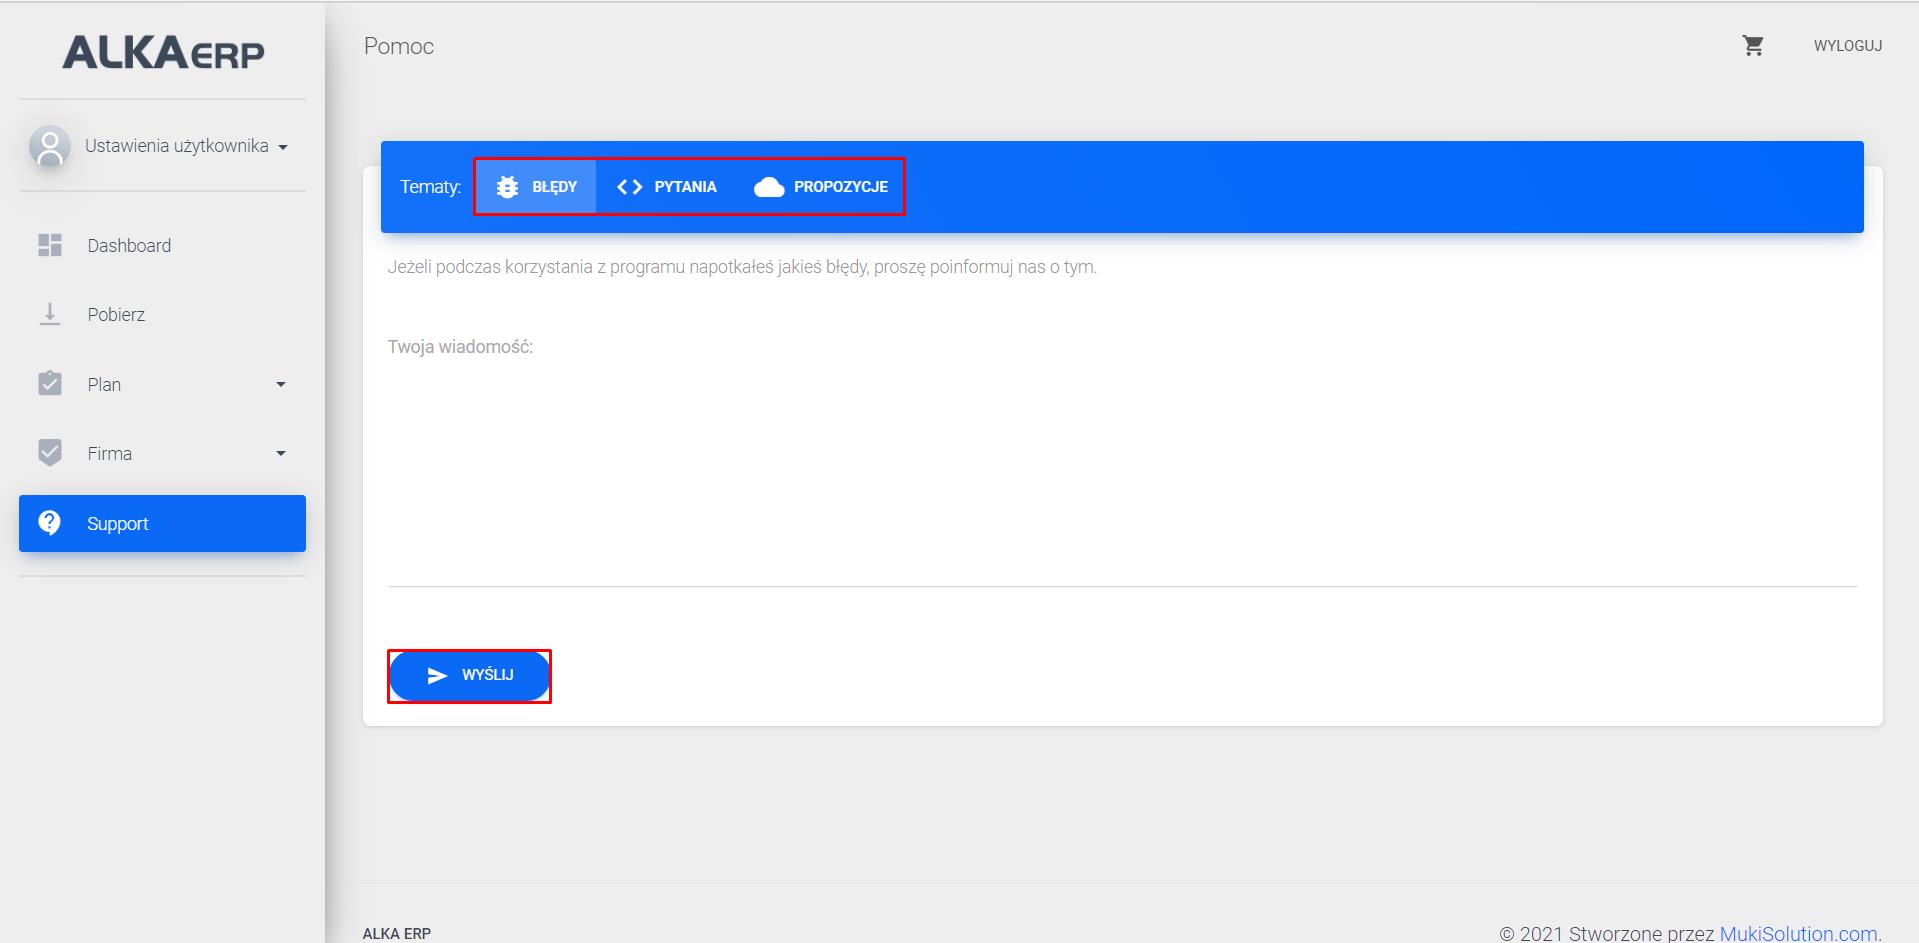Expand the Ustawienia użytkownika dropdown arrow
Screen dimensions: 1919x943
(283, 147)
